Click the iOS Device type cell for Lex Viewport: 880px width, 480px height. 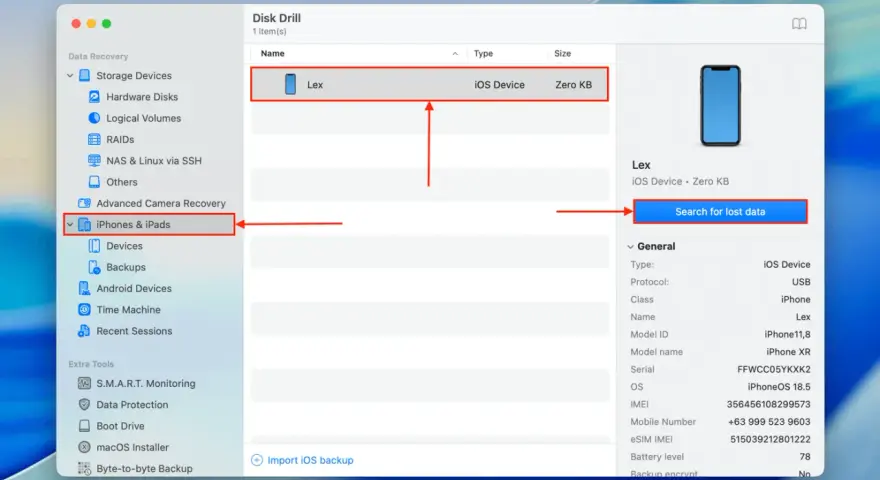click(499, 85)
